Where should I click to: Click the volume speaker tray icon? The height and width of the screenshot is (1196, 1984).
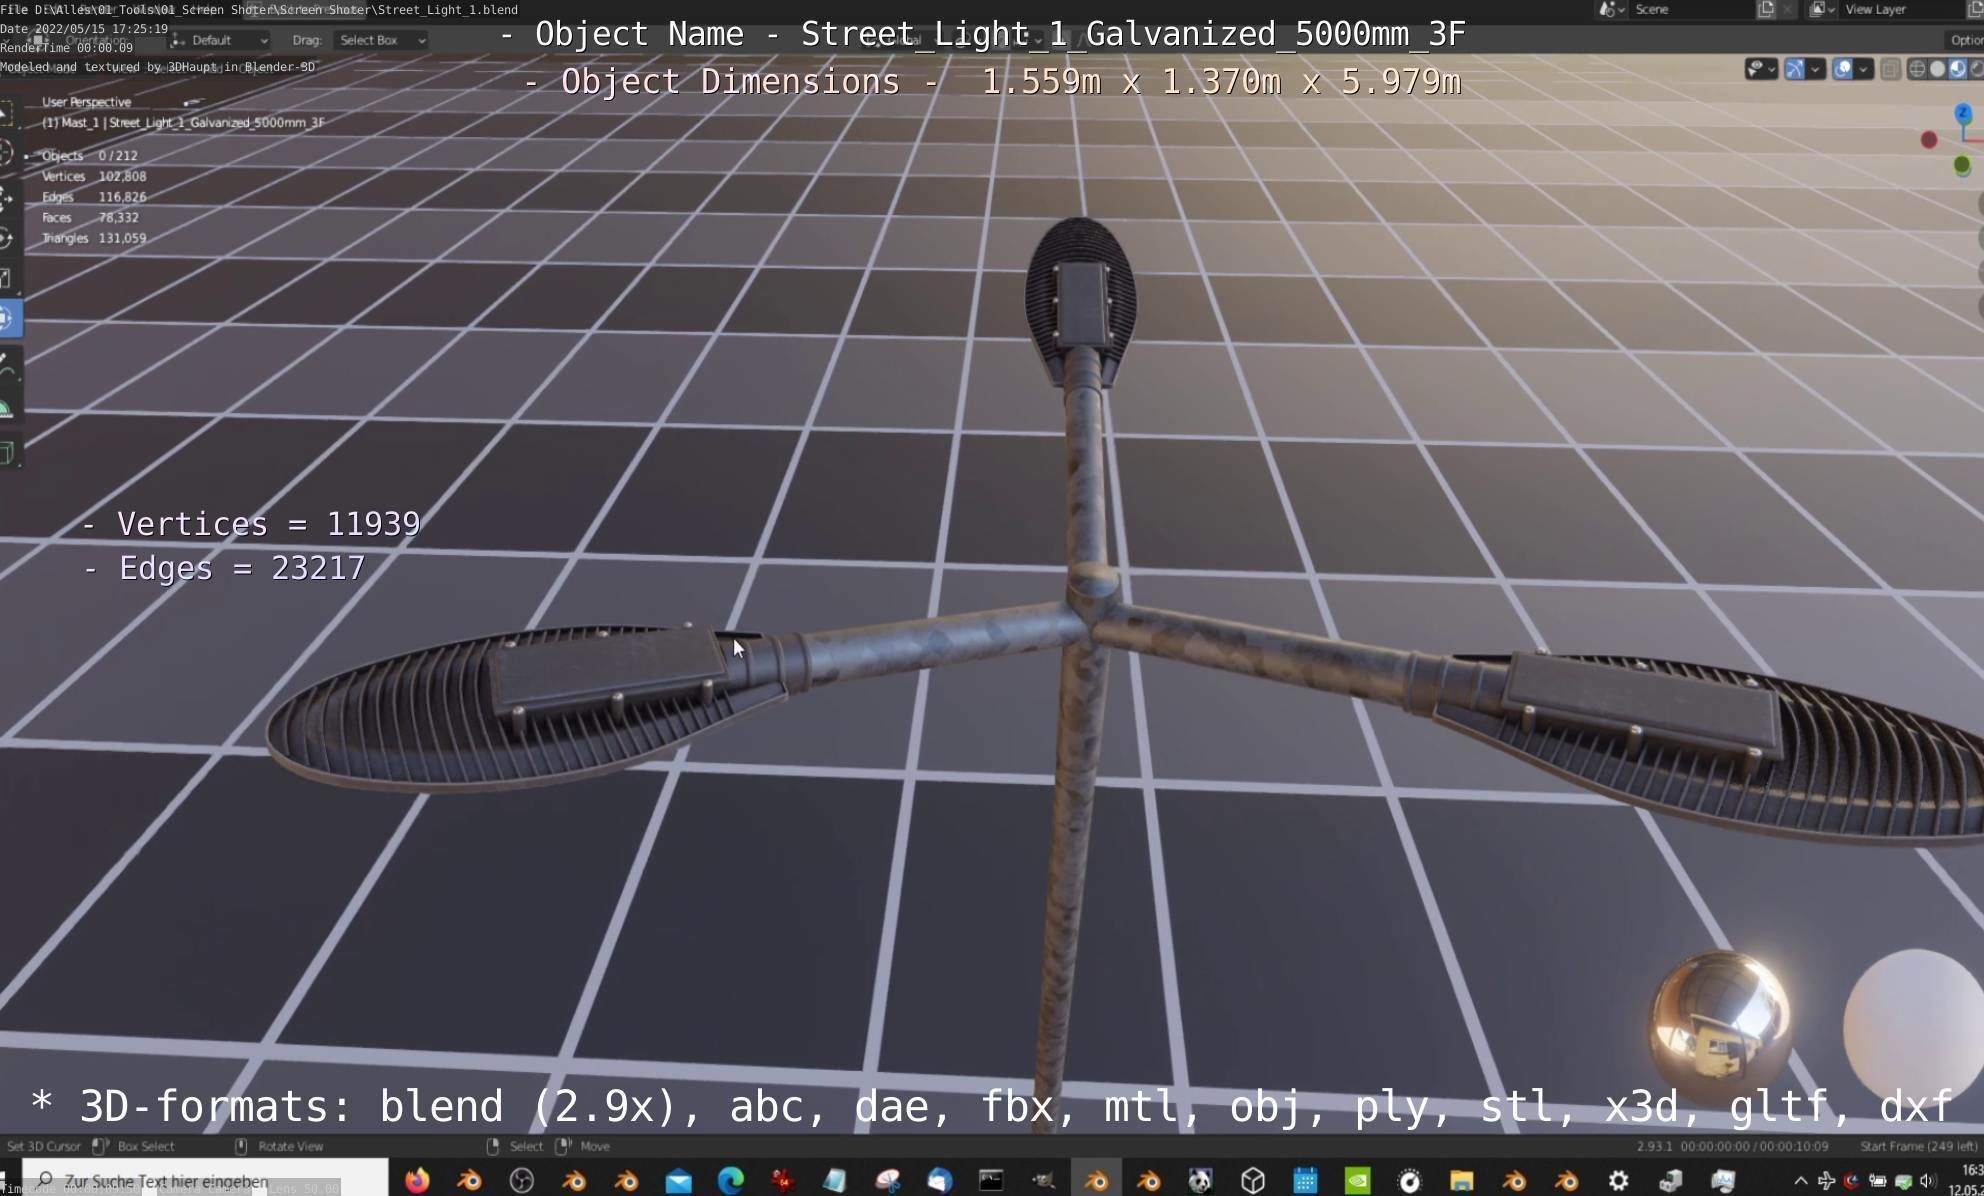(x=1928, y=1181)
